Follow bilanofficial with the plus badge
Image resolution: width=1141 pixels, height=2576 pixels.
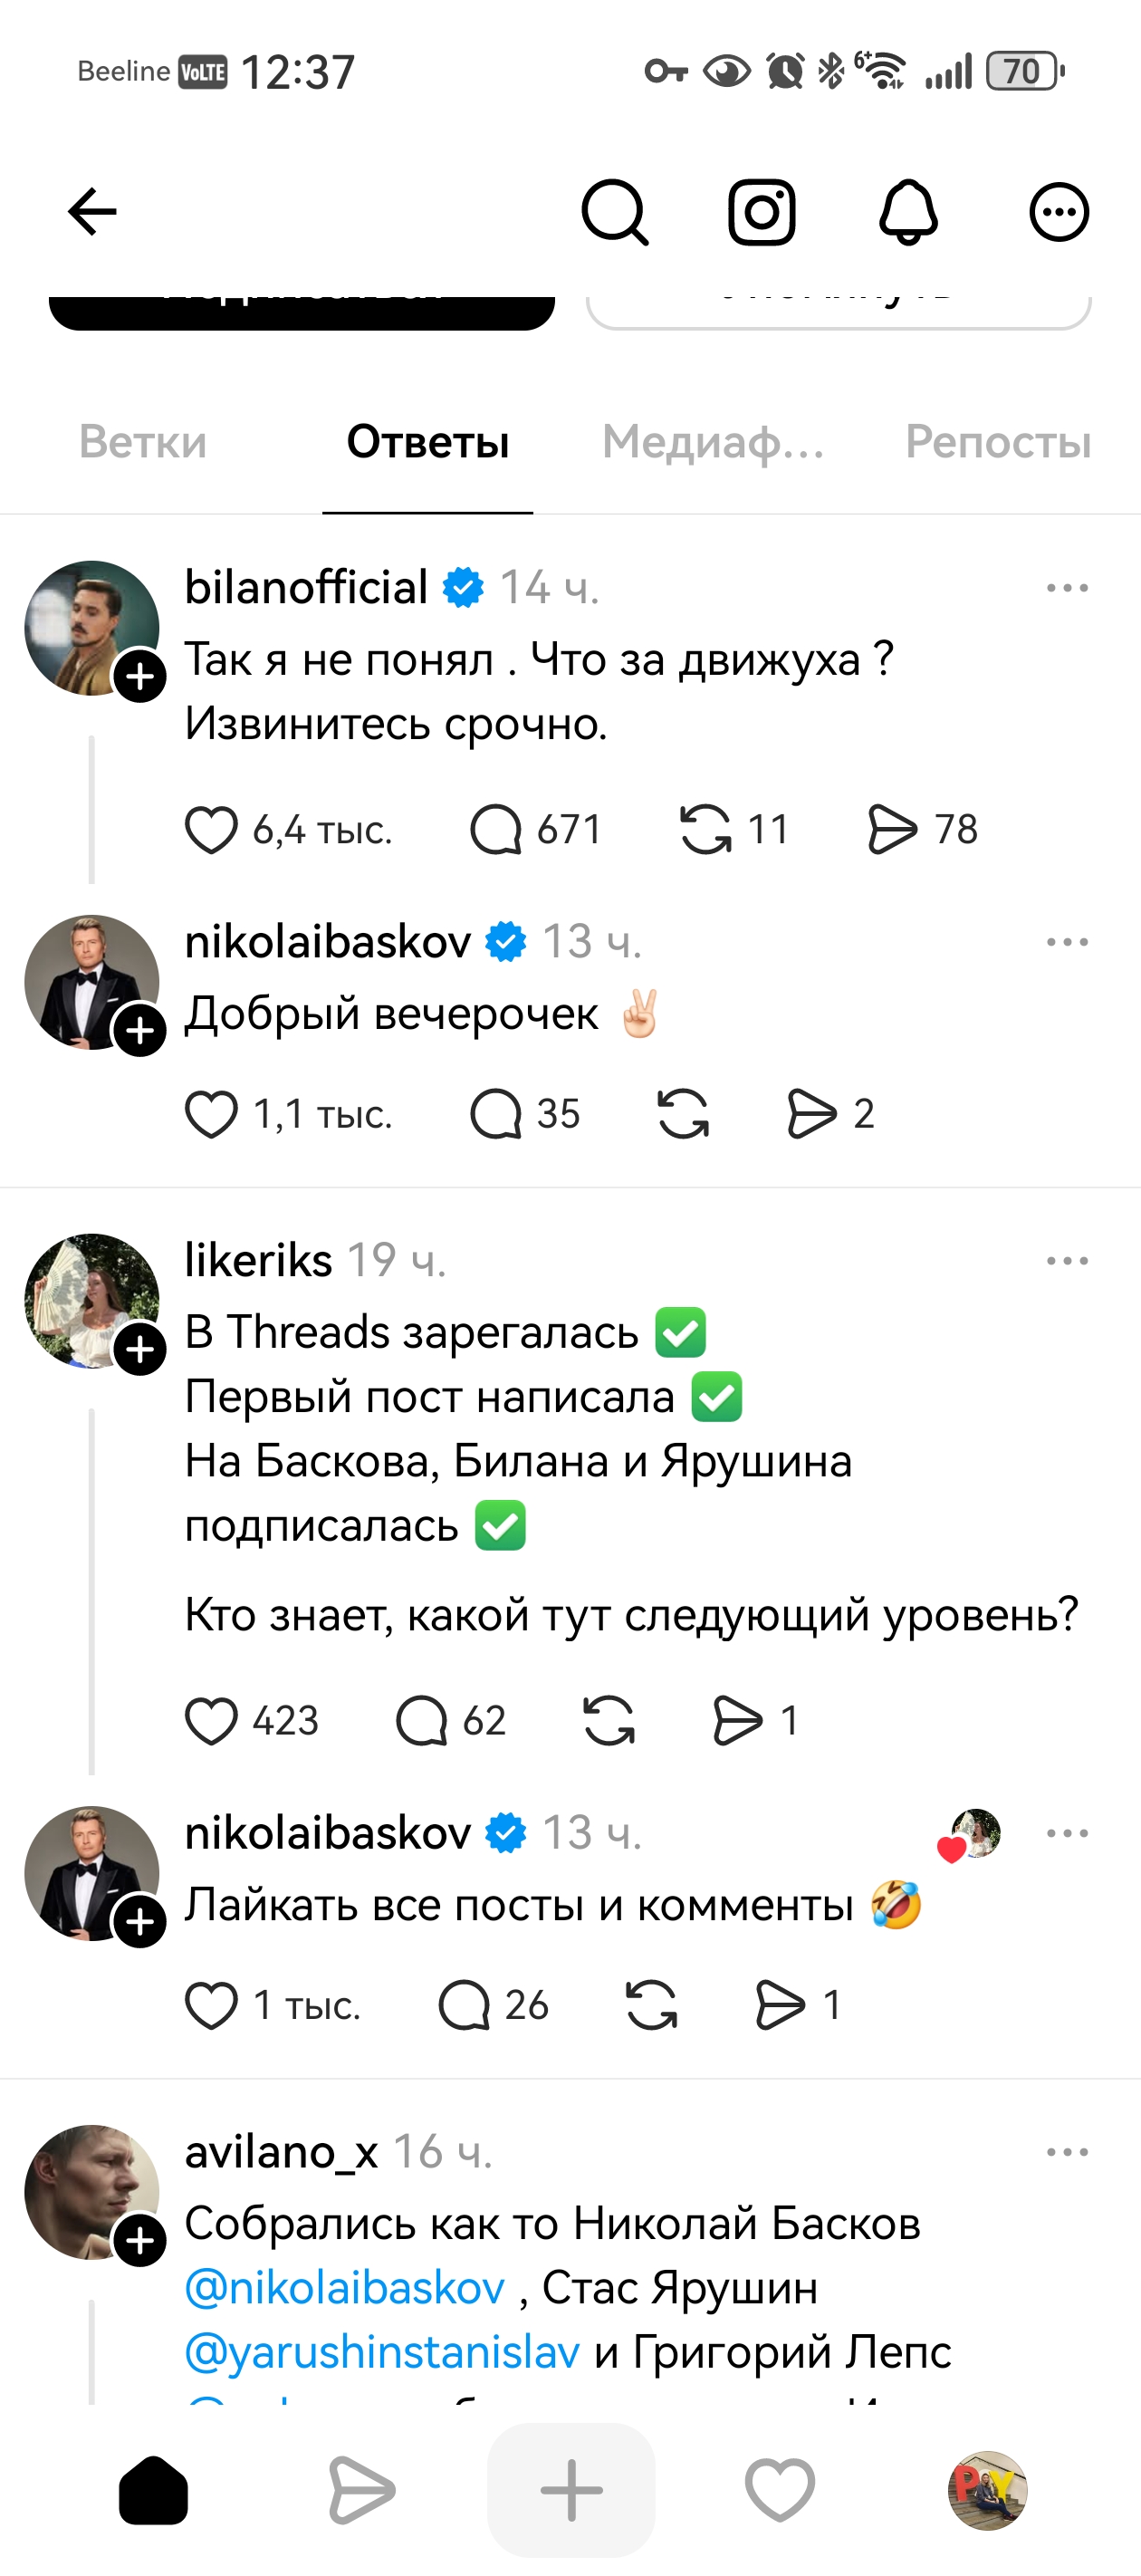point(141,676)
